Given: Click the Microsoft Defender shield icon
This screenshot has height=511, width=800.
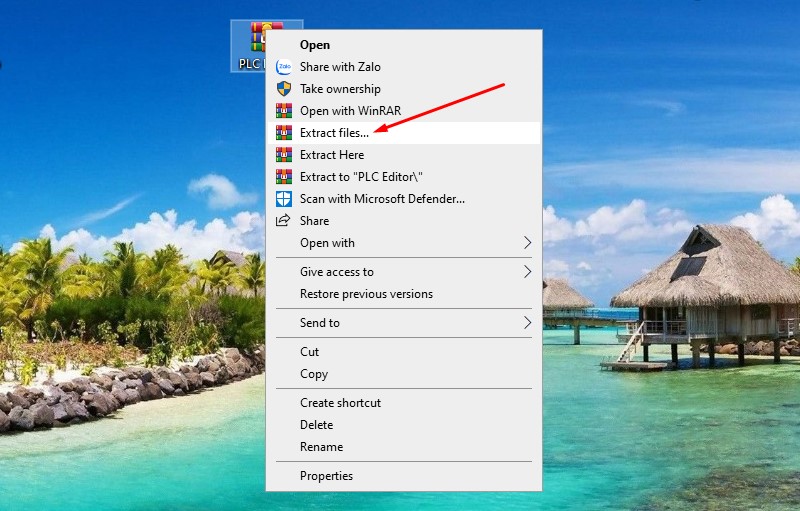Looking at the screenshot, I should [284, 199].
